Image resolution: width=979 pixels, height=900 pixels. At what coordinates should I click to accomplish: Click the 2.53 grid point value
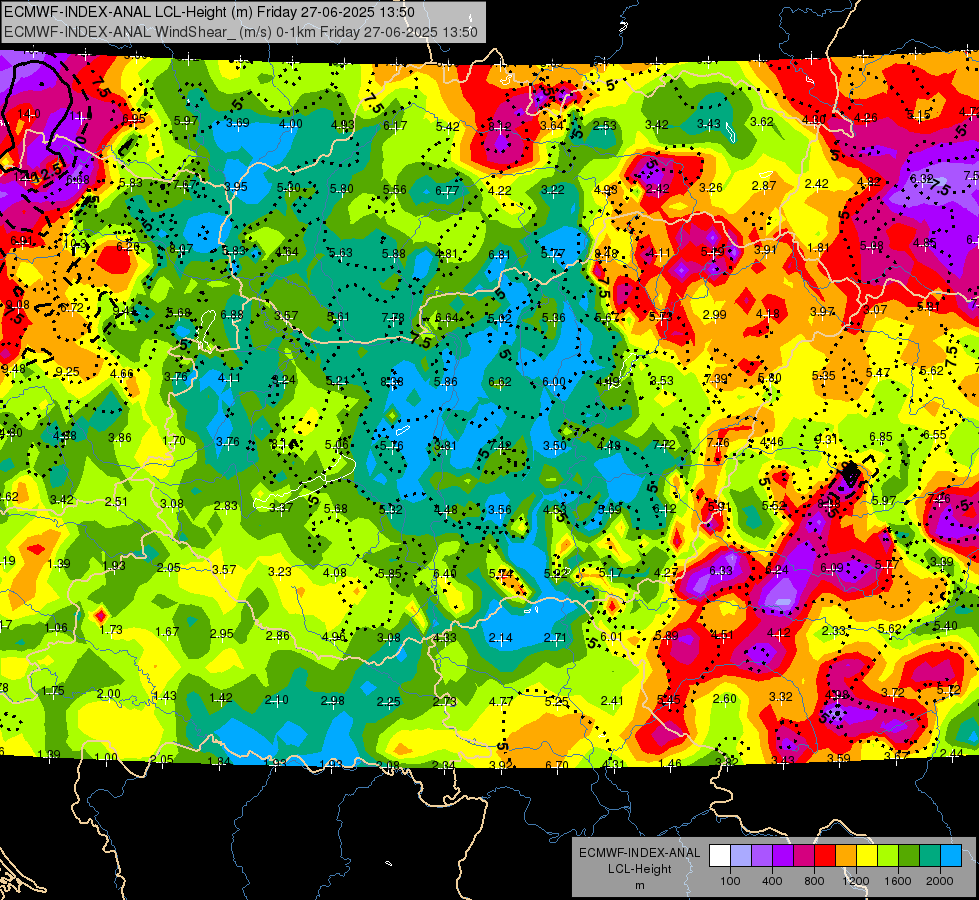pos(604,126)
